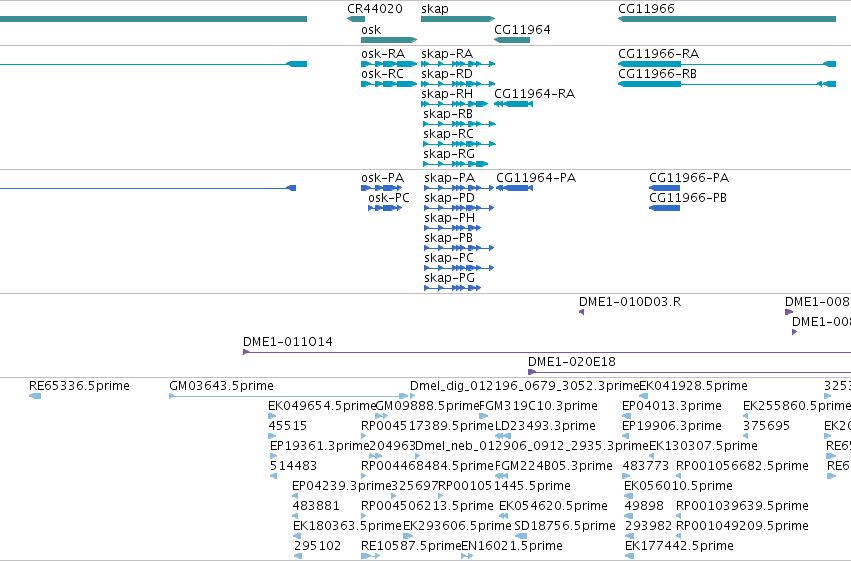Click the EK255860.5prime EST
This screenshot has width=851, height=561.
pos(746,416)
